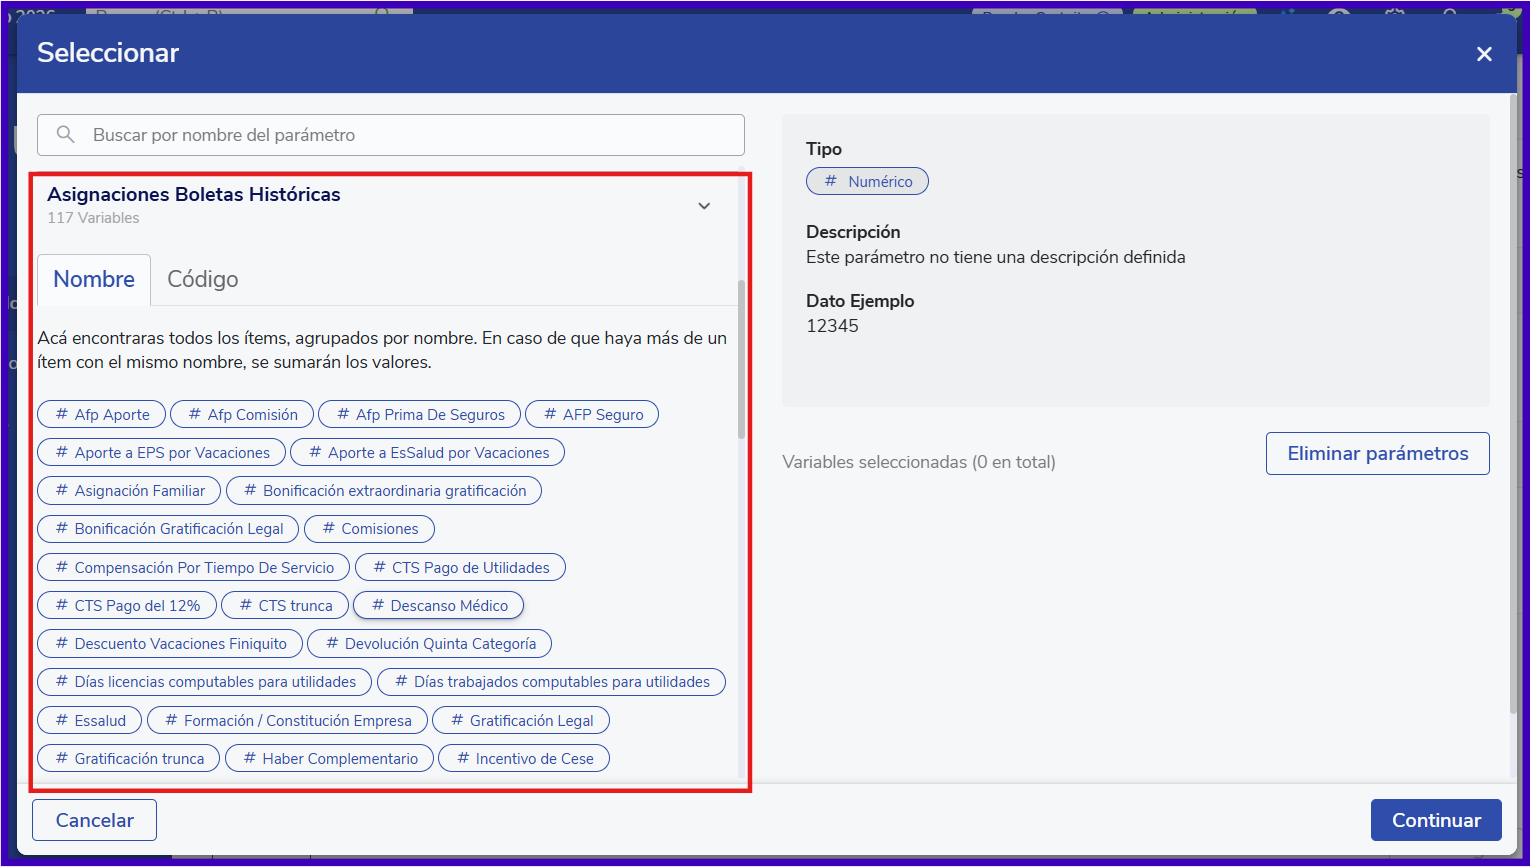Screen dimensions: 1531x867
Task: Click Eliminar parámetros button
Action: click(1377, 453)
